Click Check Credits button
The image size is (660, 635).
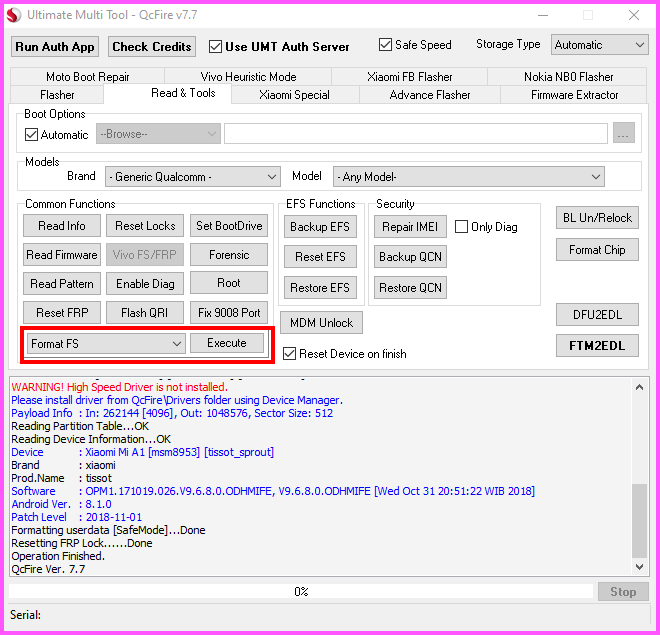pyautogui.click(x=152, y=47)
